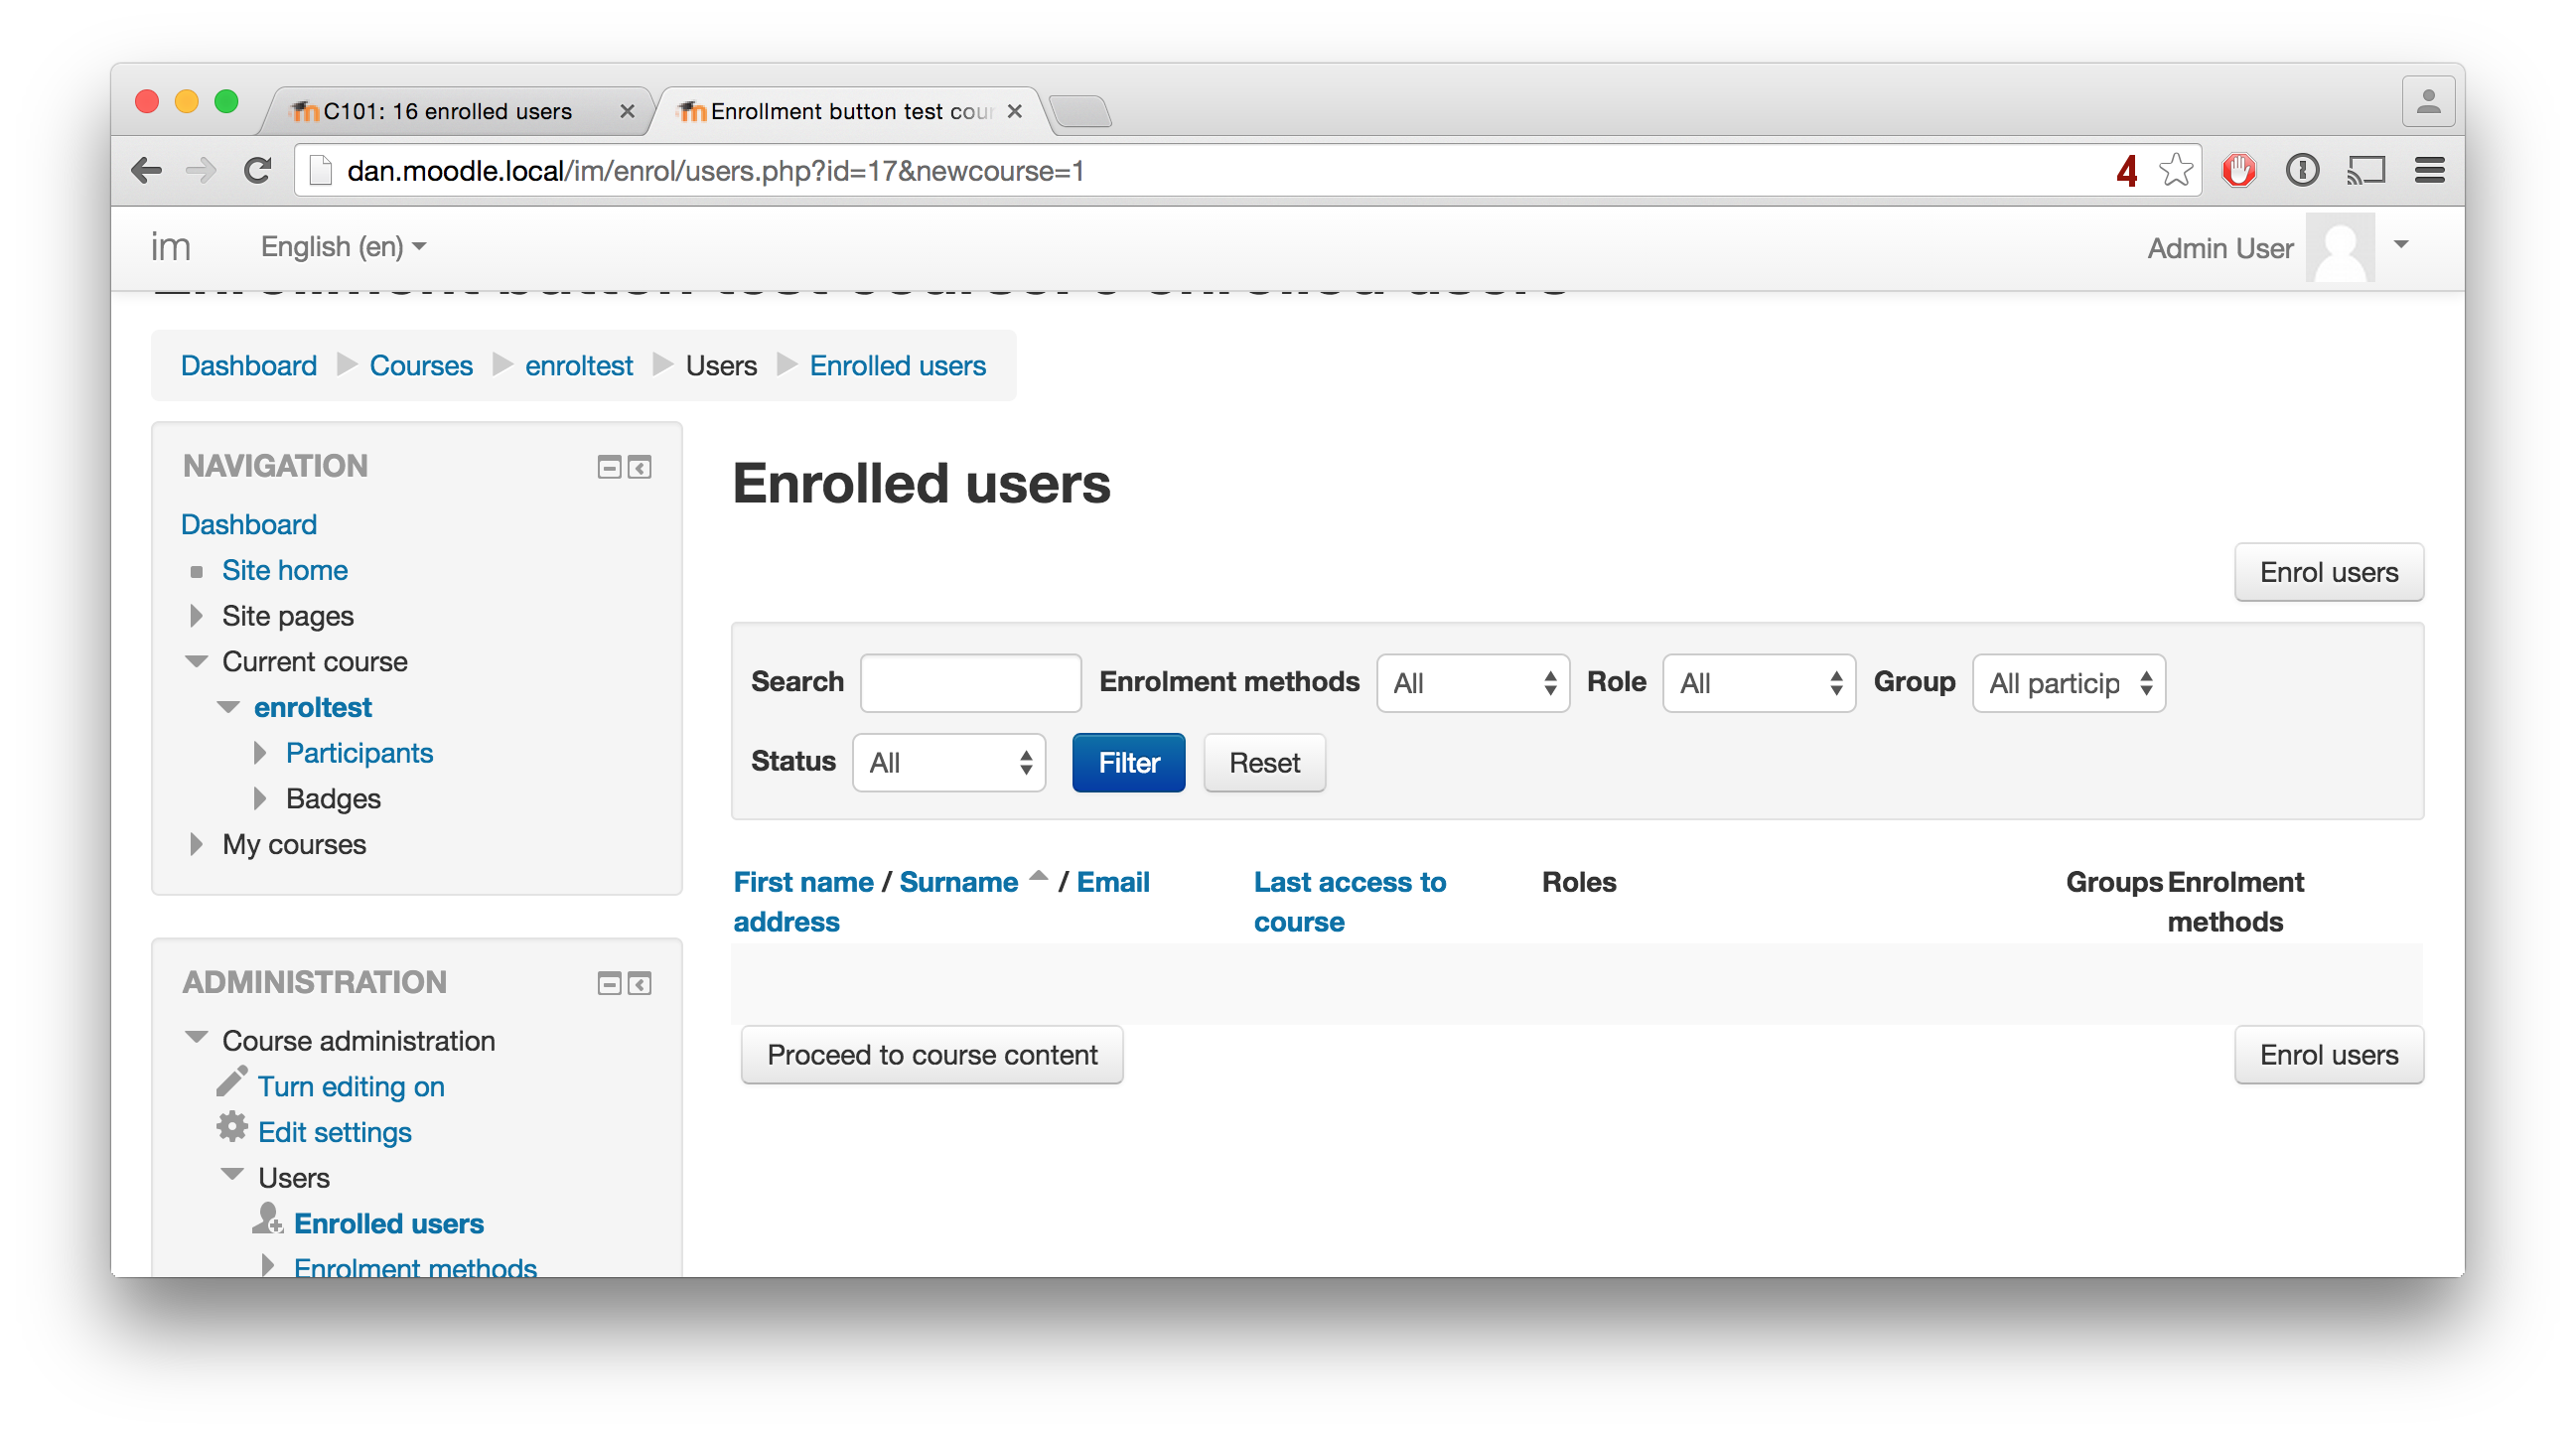Click the page document icon in the address bar

320,171
